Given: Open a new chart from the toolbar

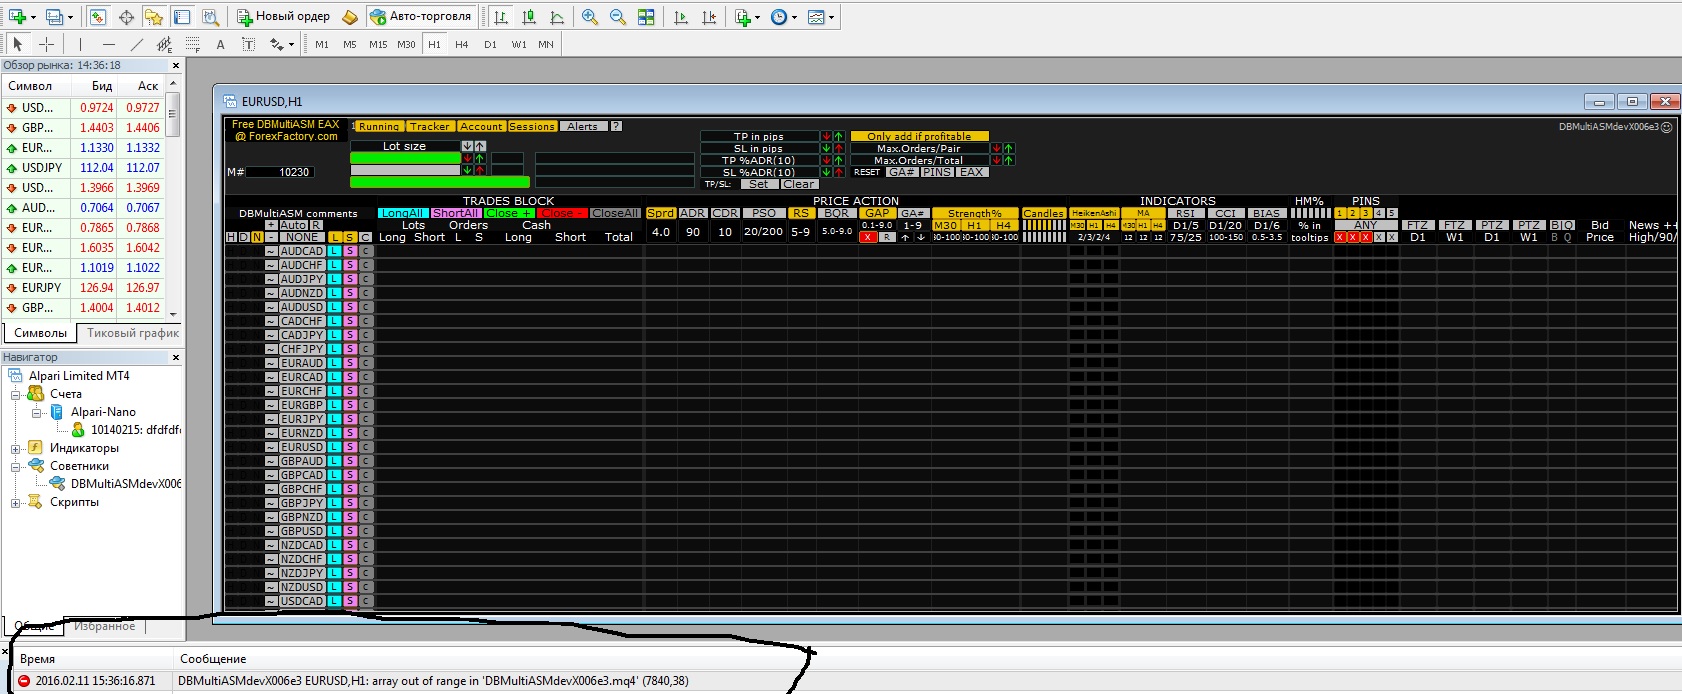Looking at the screenshot, I should click(x=17, y=16).
